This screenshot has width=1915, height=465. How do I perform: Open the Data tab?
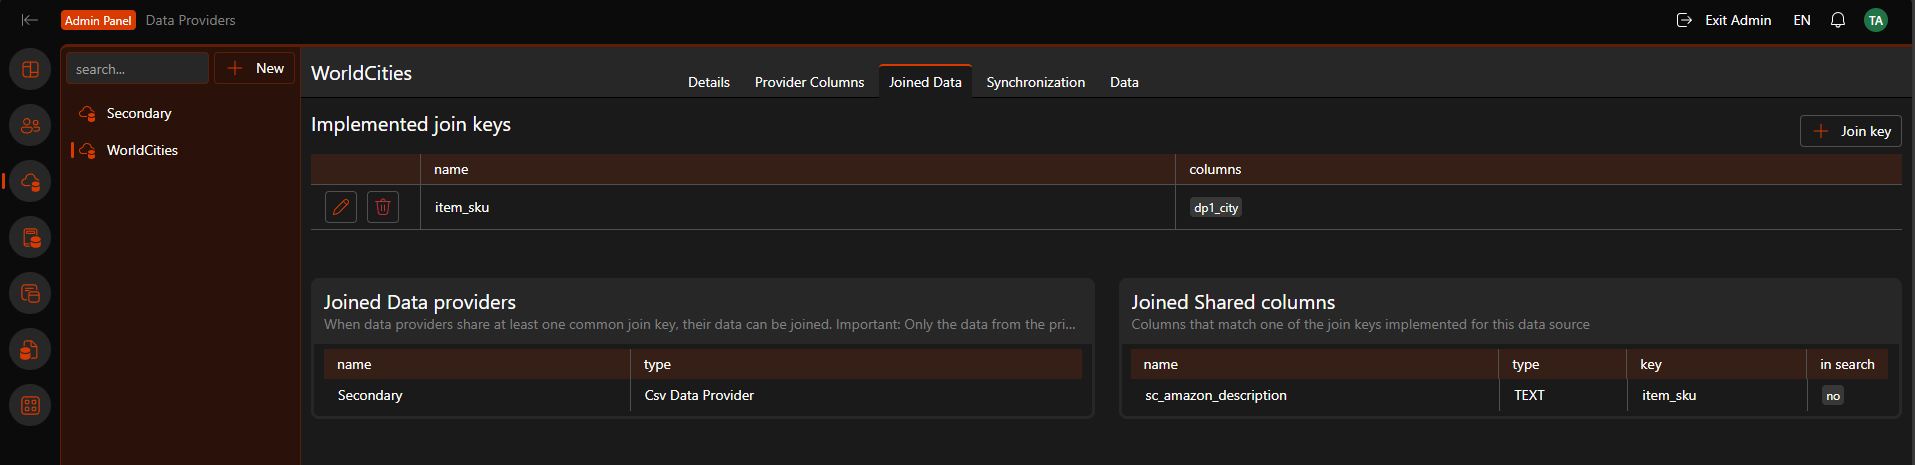(1124, 82)
